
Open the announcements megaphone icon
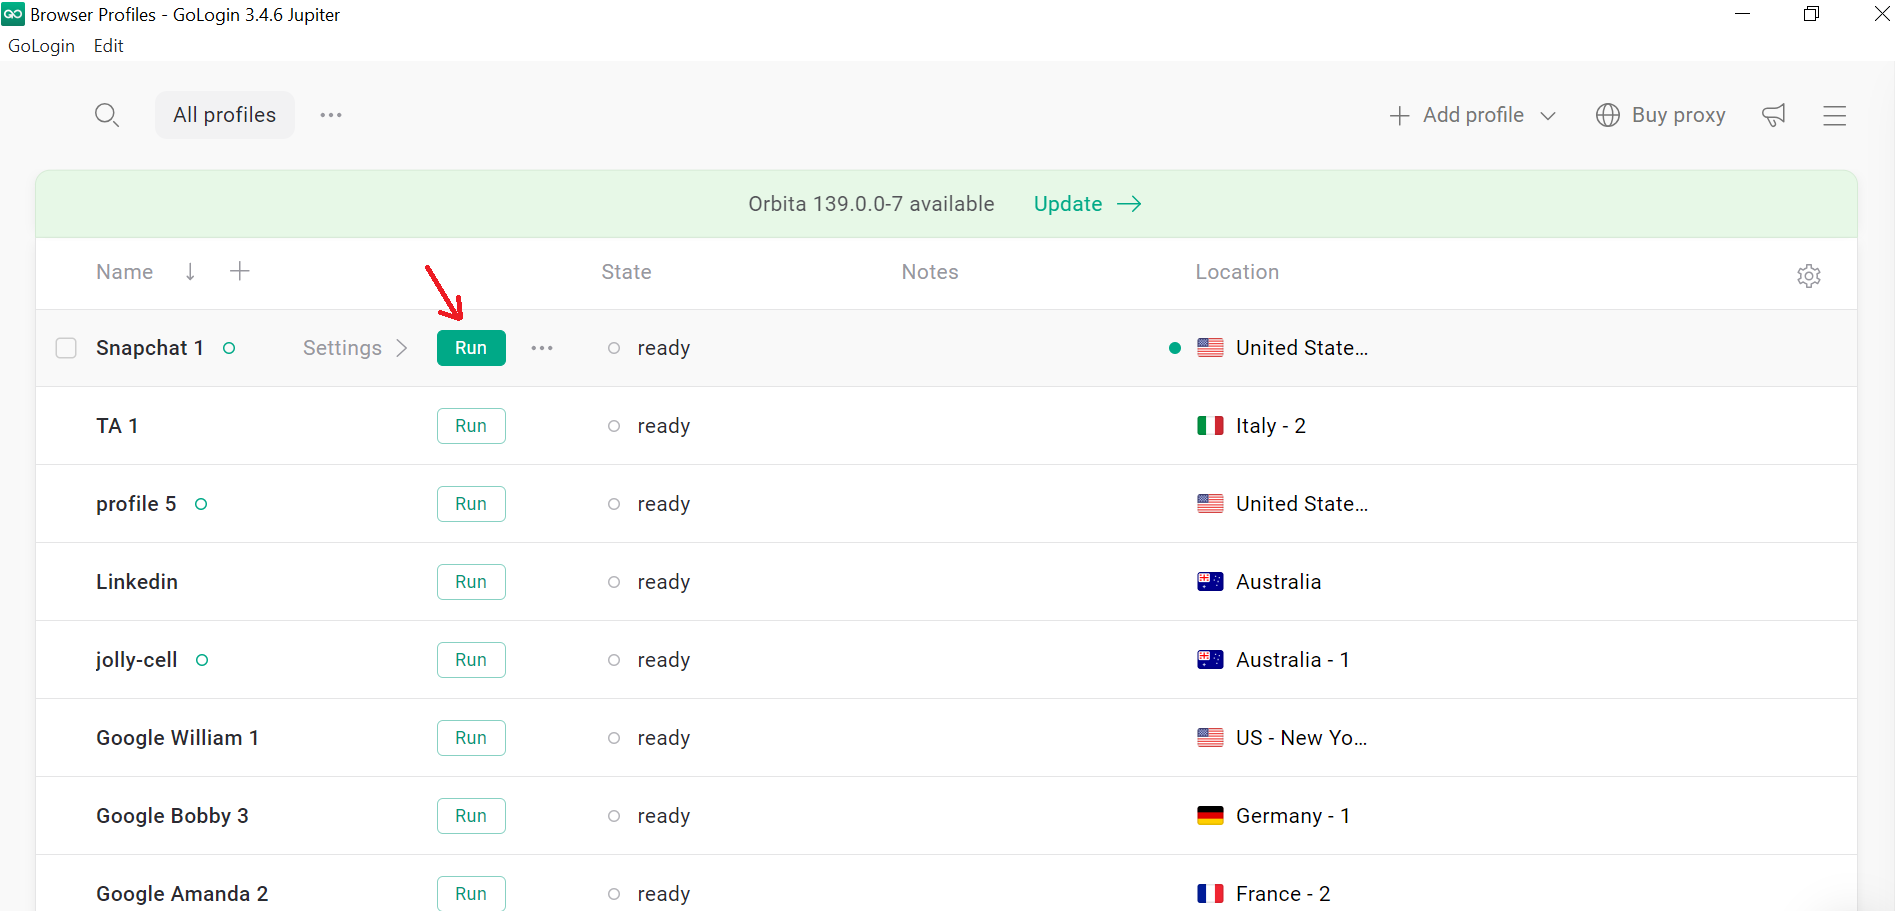click(1774, 115)
